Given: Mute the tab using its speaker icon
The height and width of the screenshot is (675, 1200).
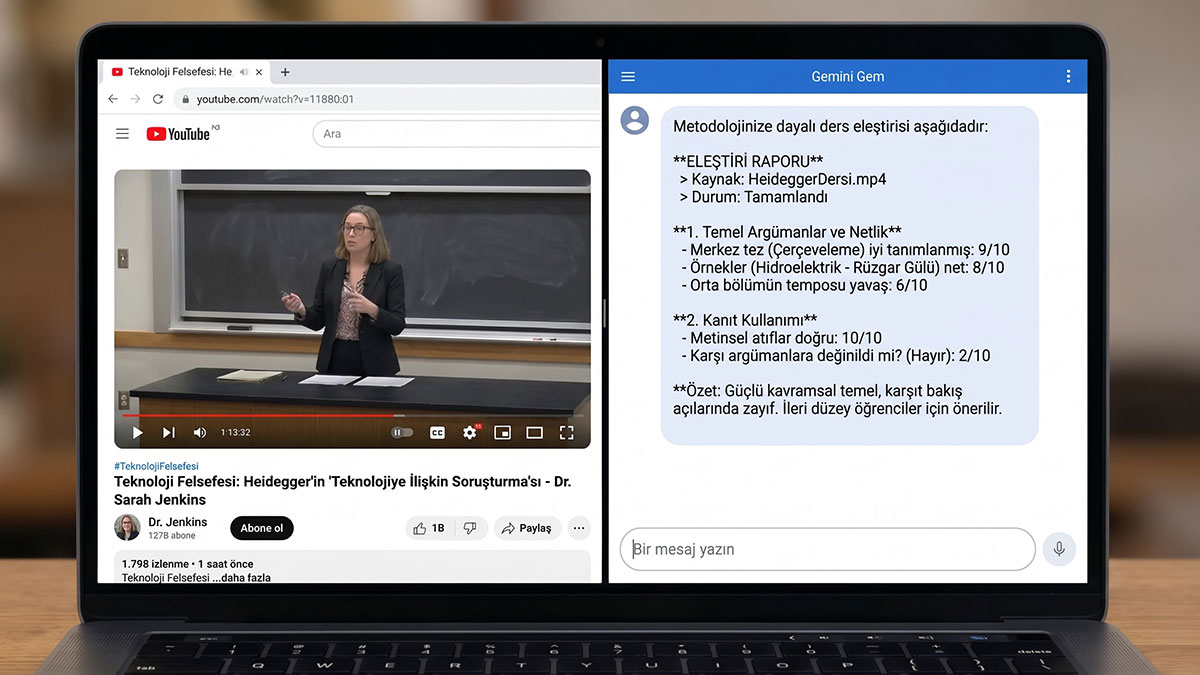Looking at the screenshot, I should pyautogui.click(x=244, y=72).
